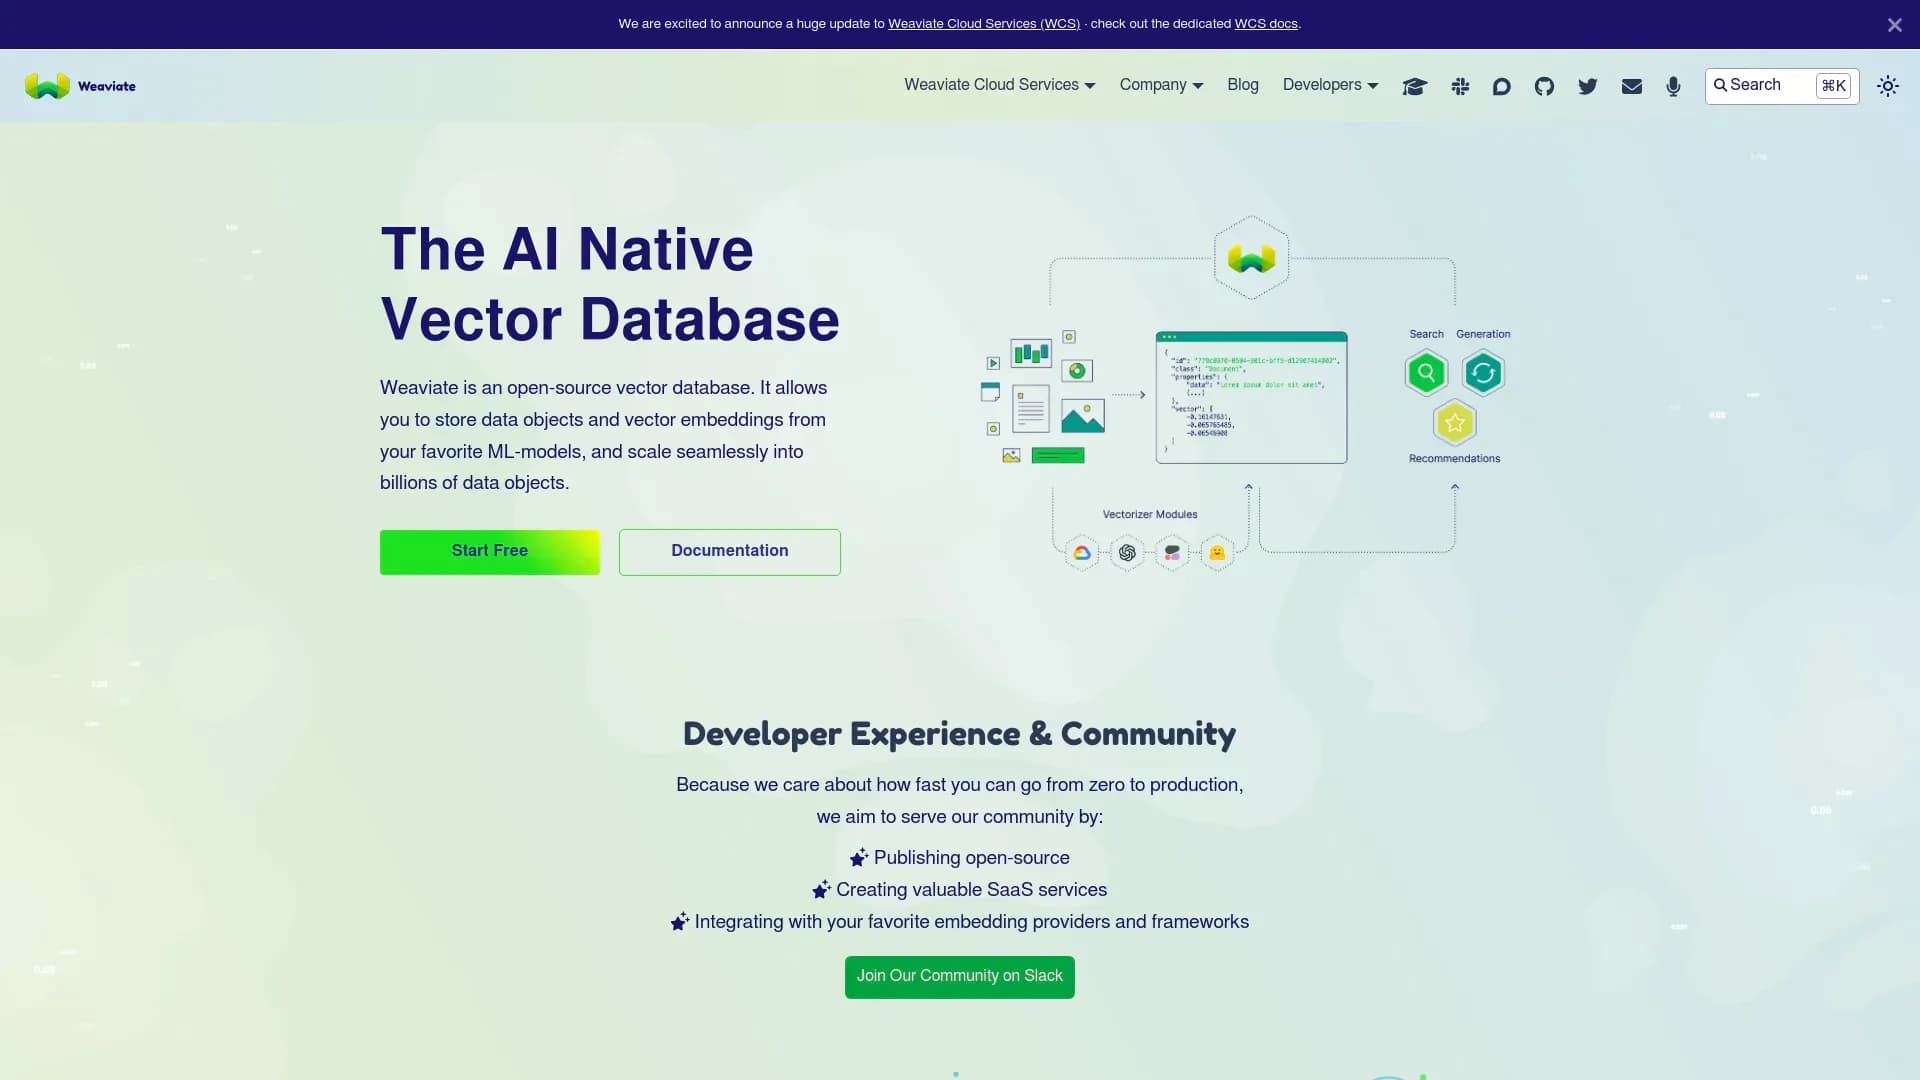Click 'Integrating with your favorite embedding providers' item
Viewport: 1920px width, 1080px height.
pyautogui.click(x=959, y=922)
